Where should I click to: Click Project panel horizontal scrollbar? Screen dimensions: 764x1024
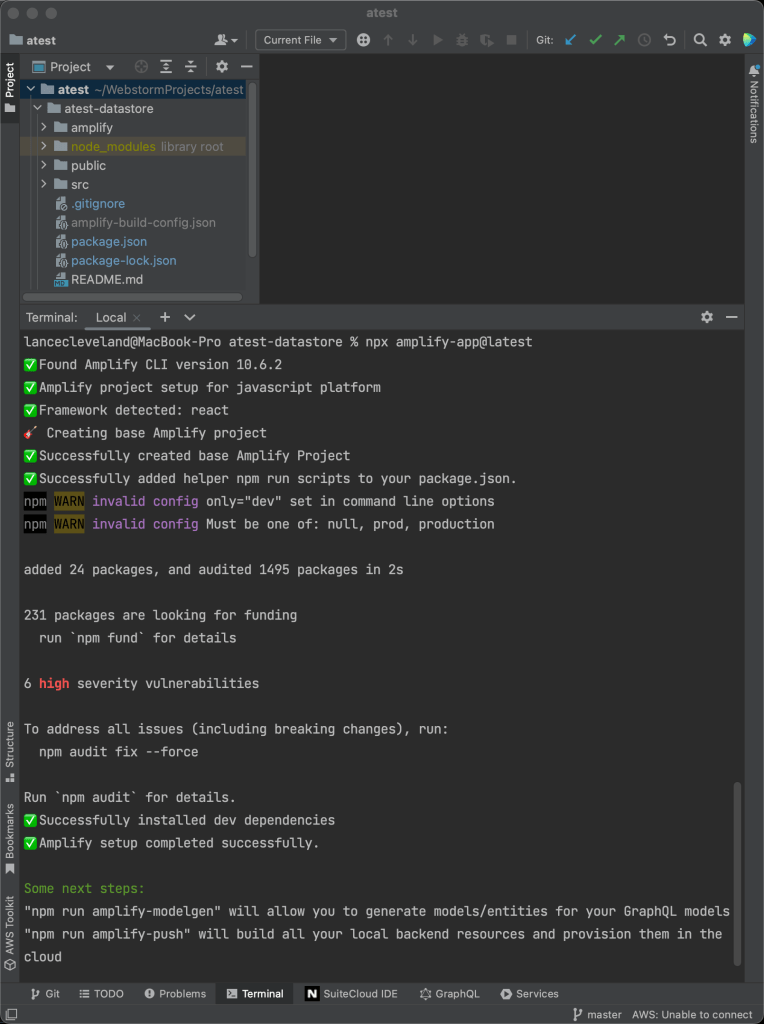pyautogui.click(x=133, y=297)
